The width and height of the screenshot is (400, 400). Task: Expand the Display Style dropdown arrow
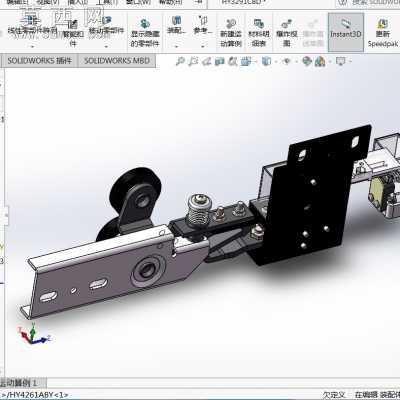click(x=276, y=62)
